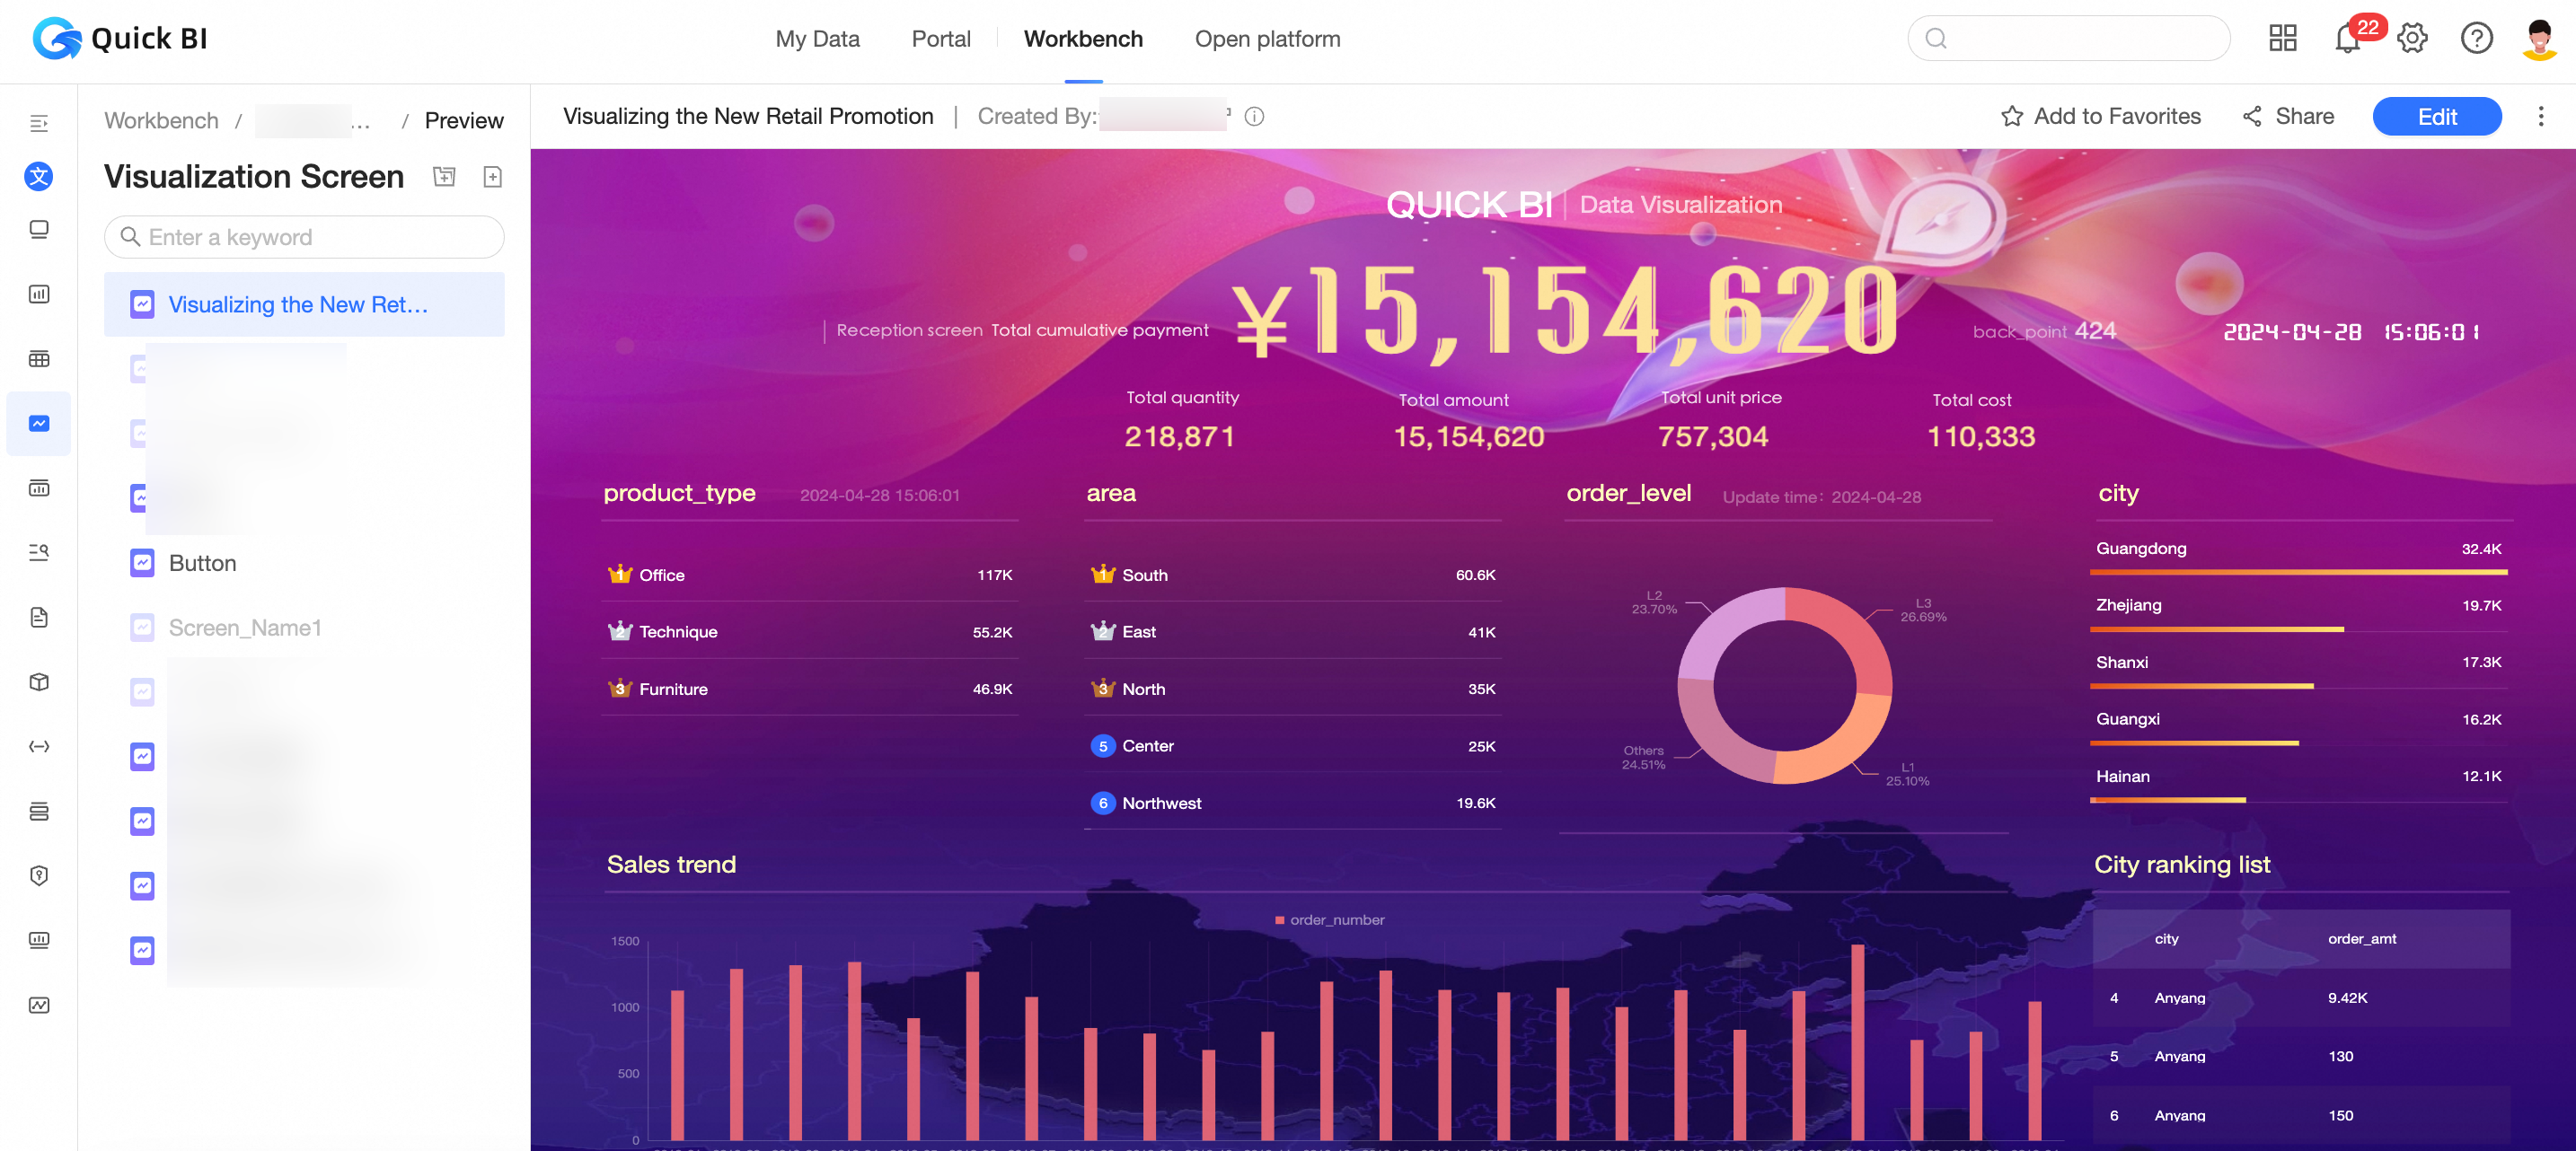Viewport: 2576px width, 1151px height.
Task: Select the data screen sidebar icon
Action: [x=39, y=423]
